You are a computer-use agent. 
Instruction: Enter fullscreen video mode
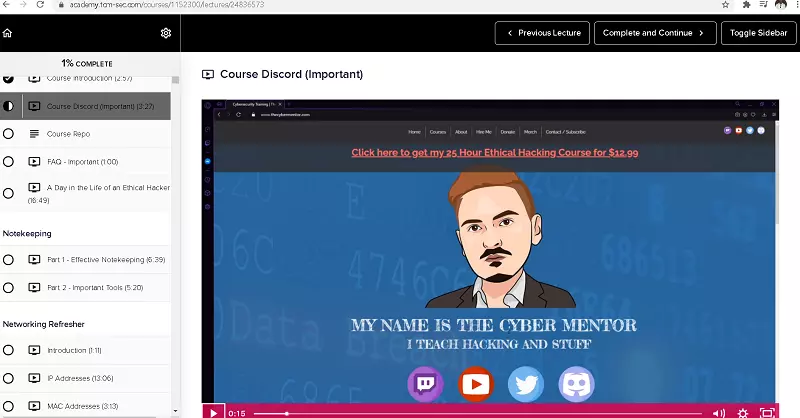coord(767,411)
